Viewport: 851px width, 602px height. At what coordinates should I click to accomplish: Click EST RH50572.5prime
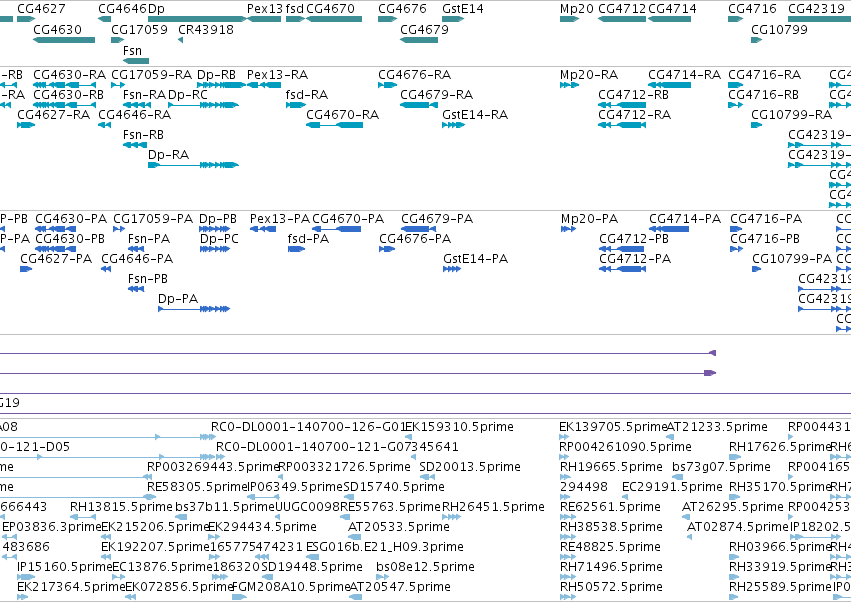(x=611, y=587)
